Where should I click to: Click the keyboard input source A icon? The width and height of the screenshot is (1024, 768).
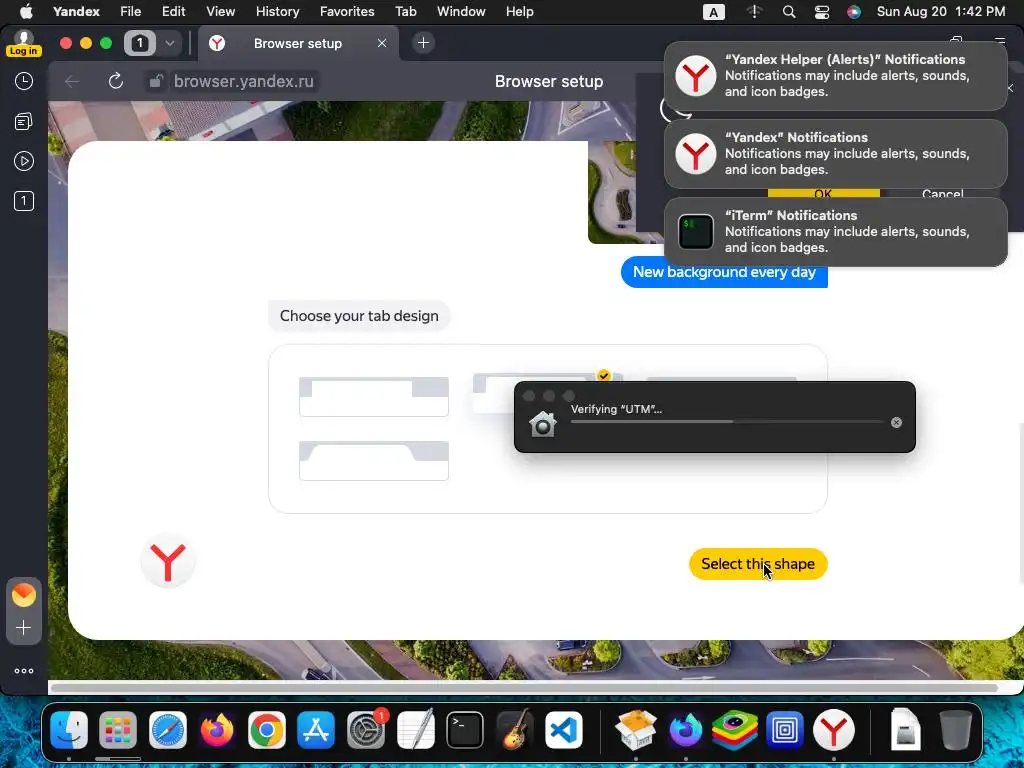pyautogui.click(x=714, y=12)
